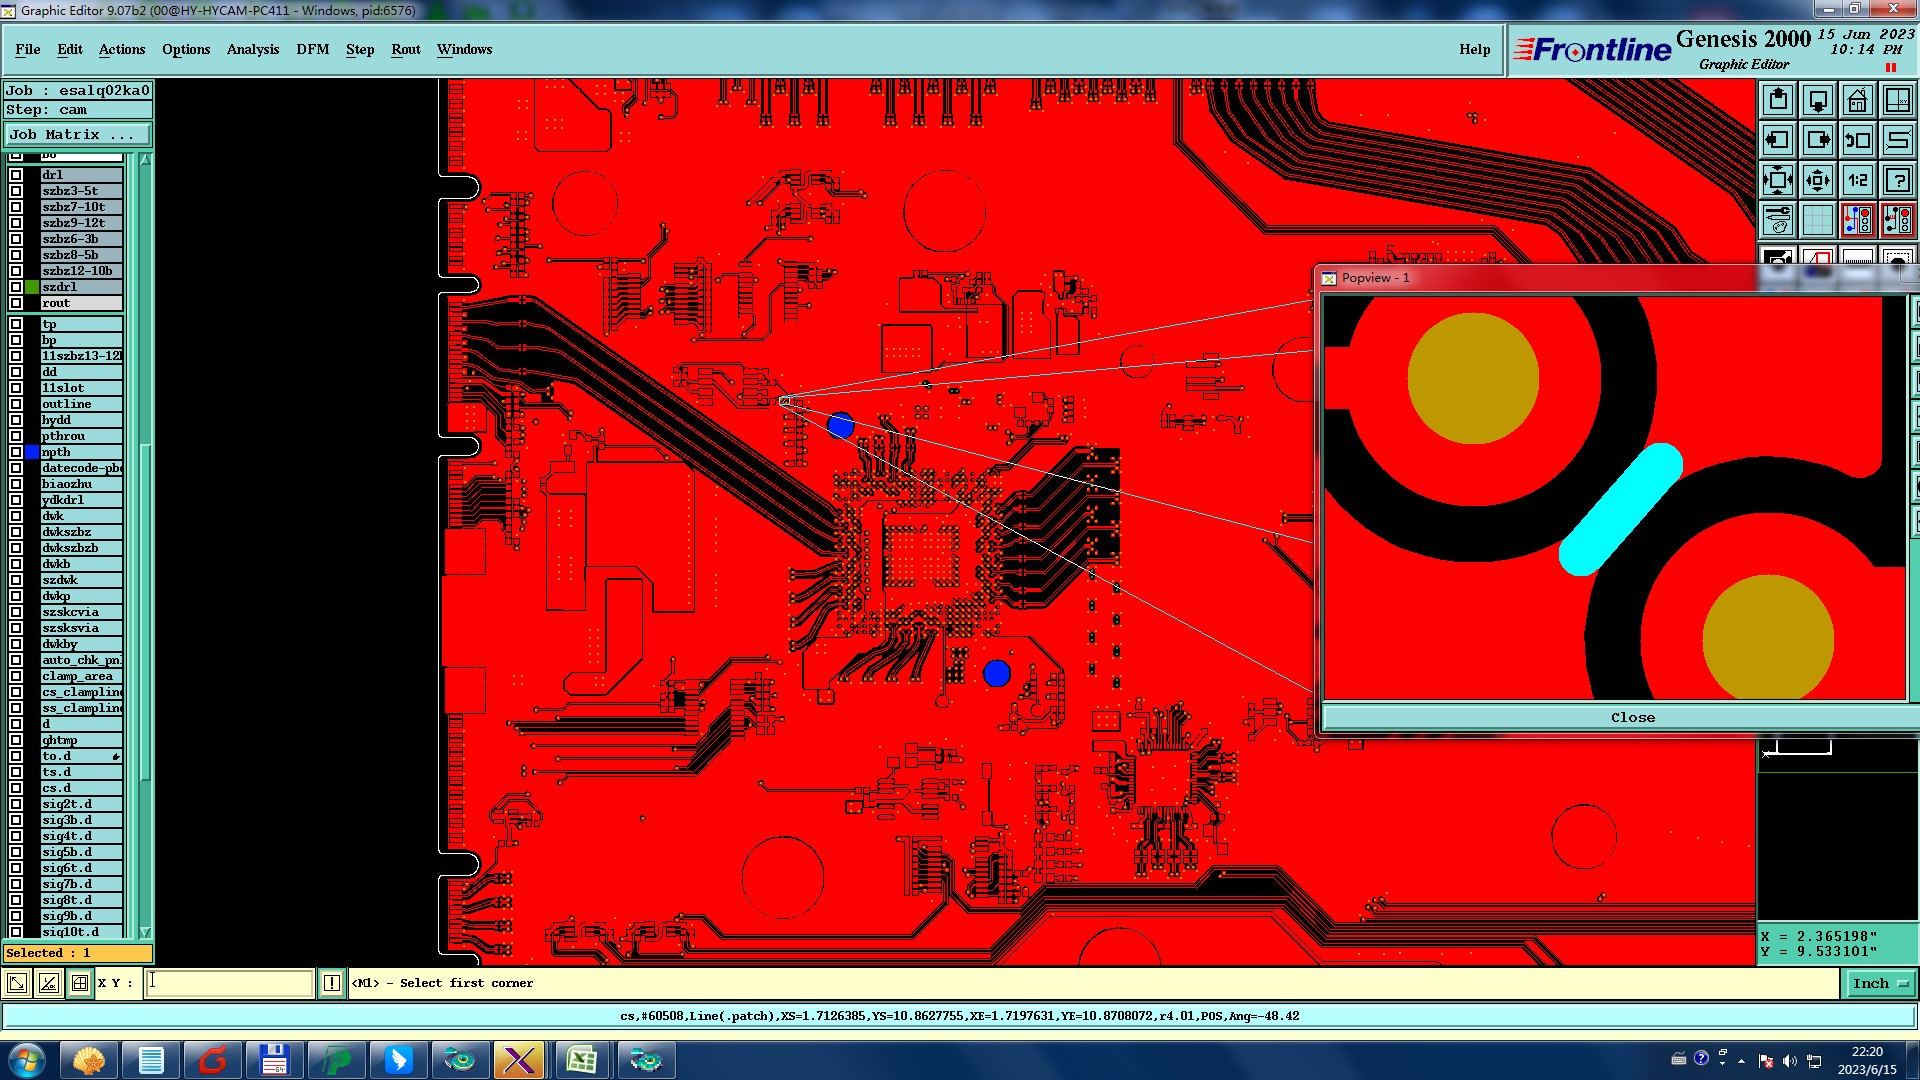The width and height of the screenshot is (1920, 1080).
Task: Click the X Y coordinate input field
Action: pos(230,984)
